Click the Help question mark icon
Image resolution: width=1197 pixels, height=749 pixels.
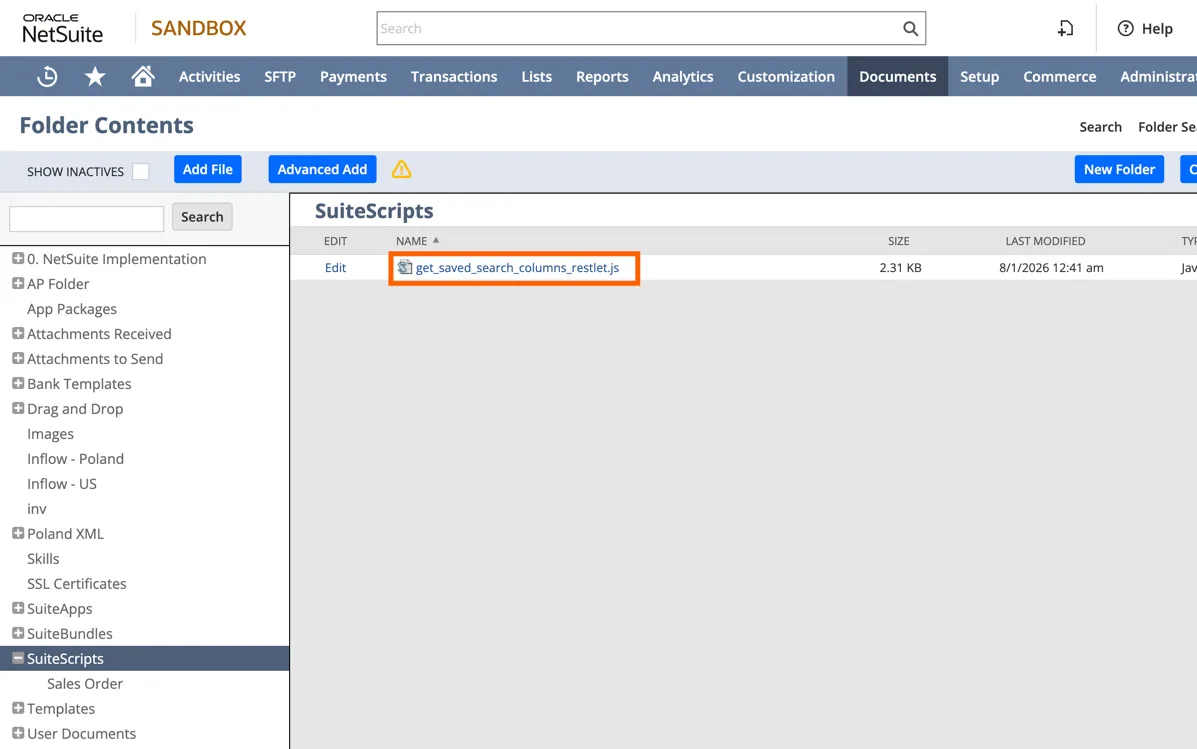coord(1125,28)
